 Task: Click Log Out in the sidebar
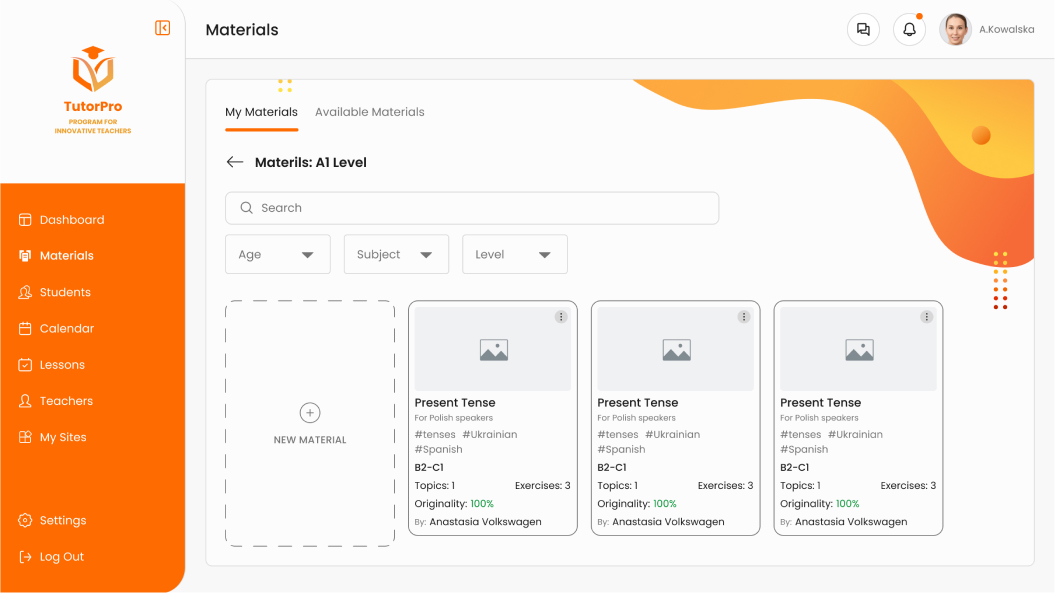pos(61,557)
